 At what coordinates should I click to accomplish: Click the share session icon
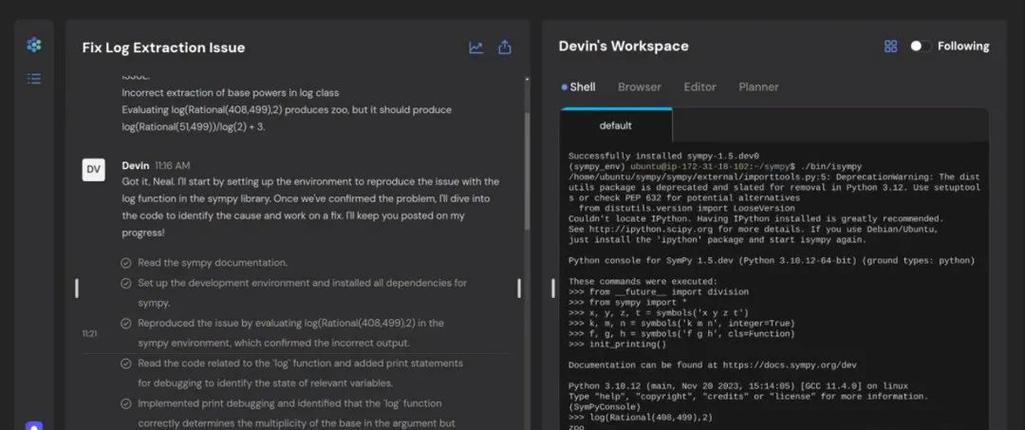pos(505,48)
